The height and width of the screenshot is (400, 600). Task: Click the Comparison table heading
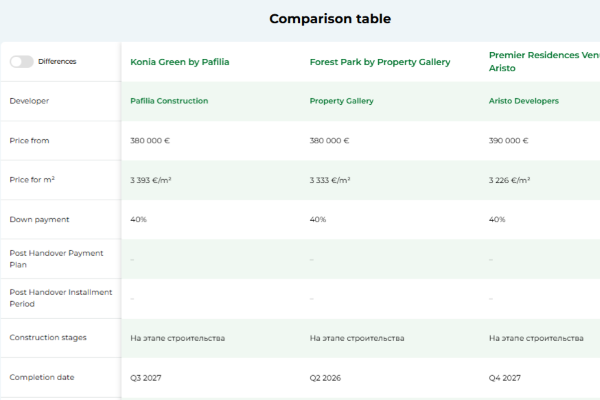330,19
